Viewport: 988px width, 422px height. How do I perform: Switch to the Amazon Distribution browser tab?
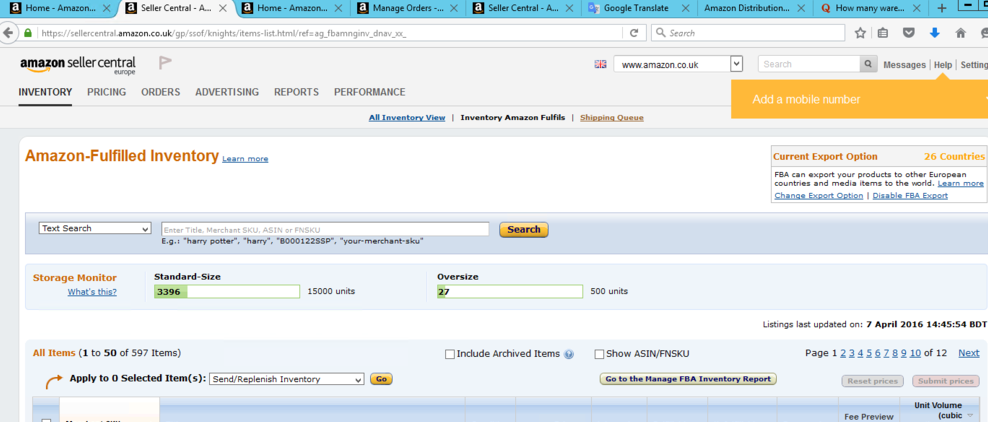point(754,8)
